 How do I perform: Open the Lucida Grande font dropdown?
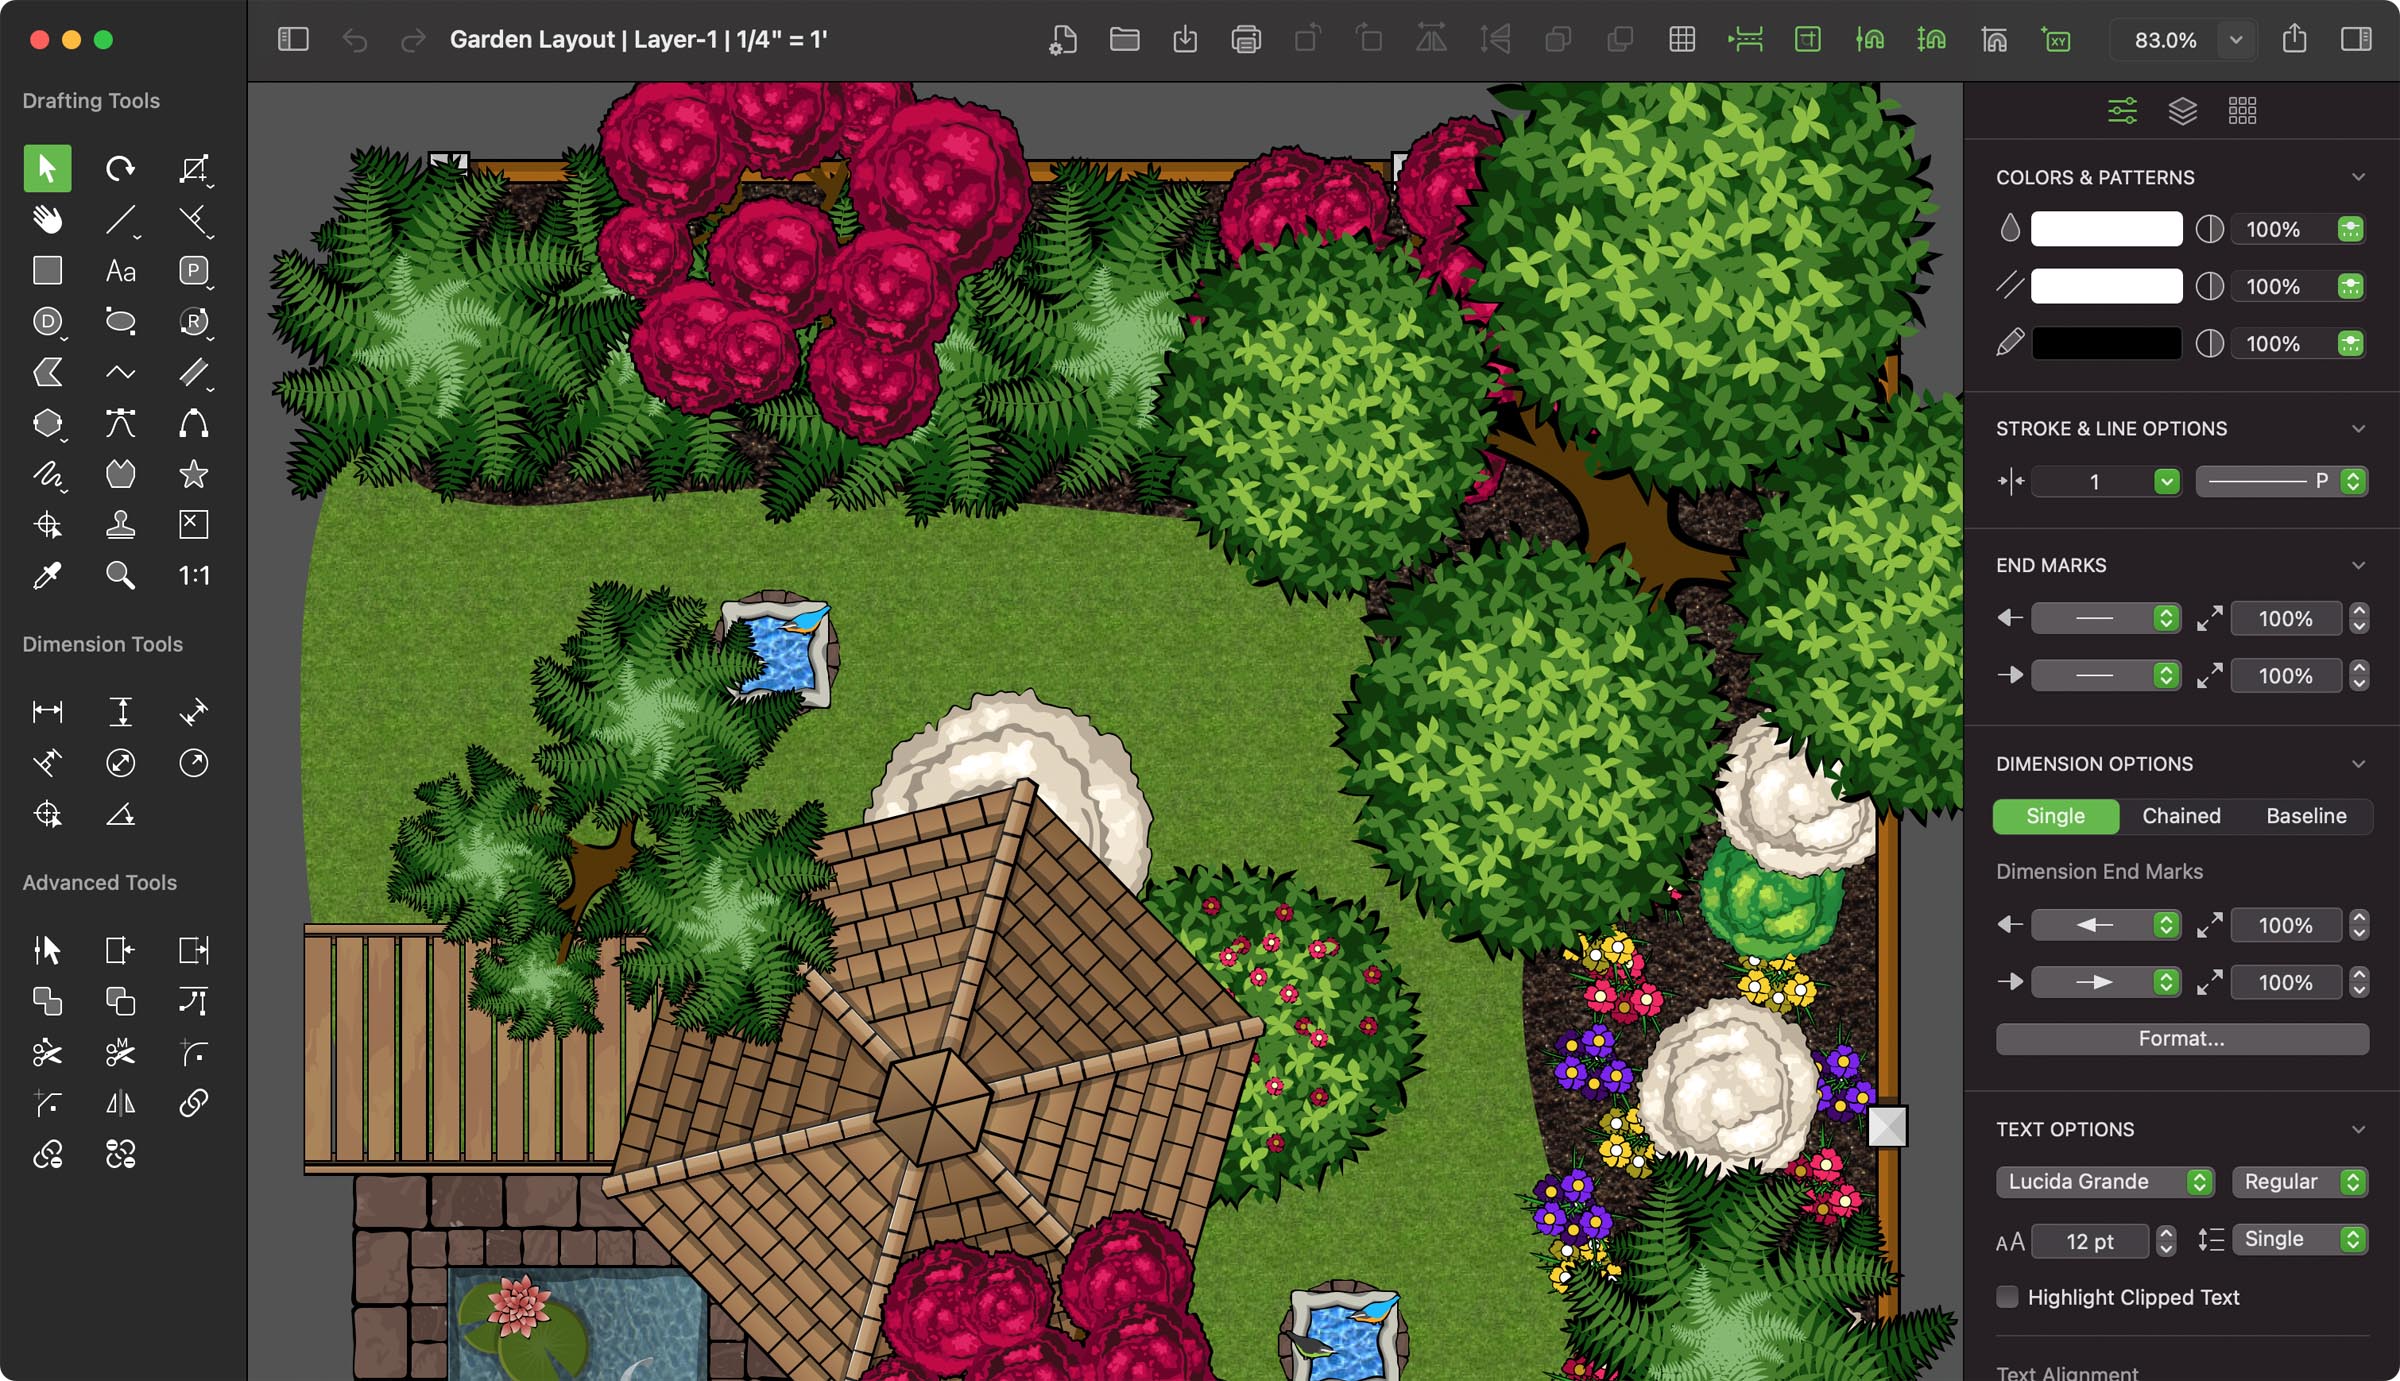(x=2105, y=1181)
